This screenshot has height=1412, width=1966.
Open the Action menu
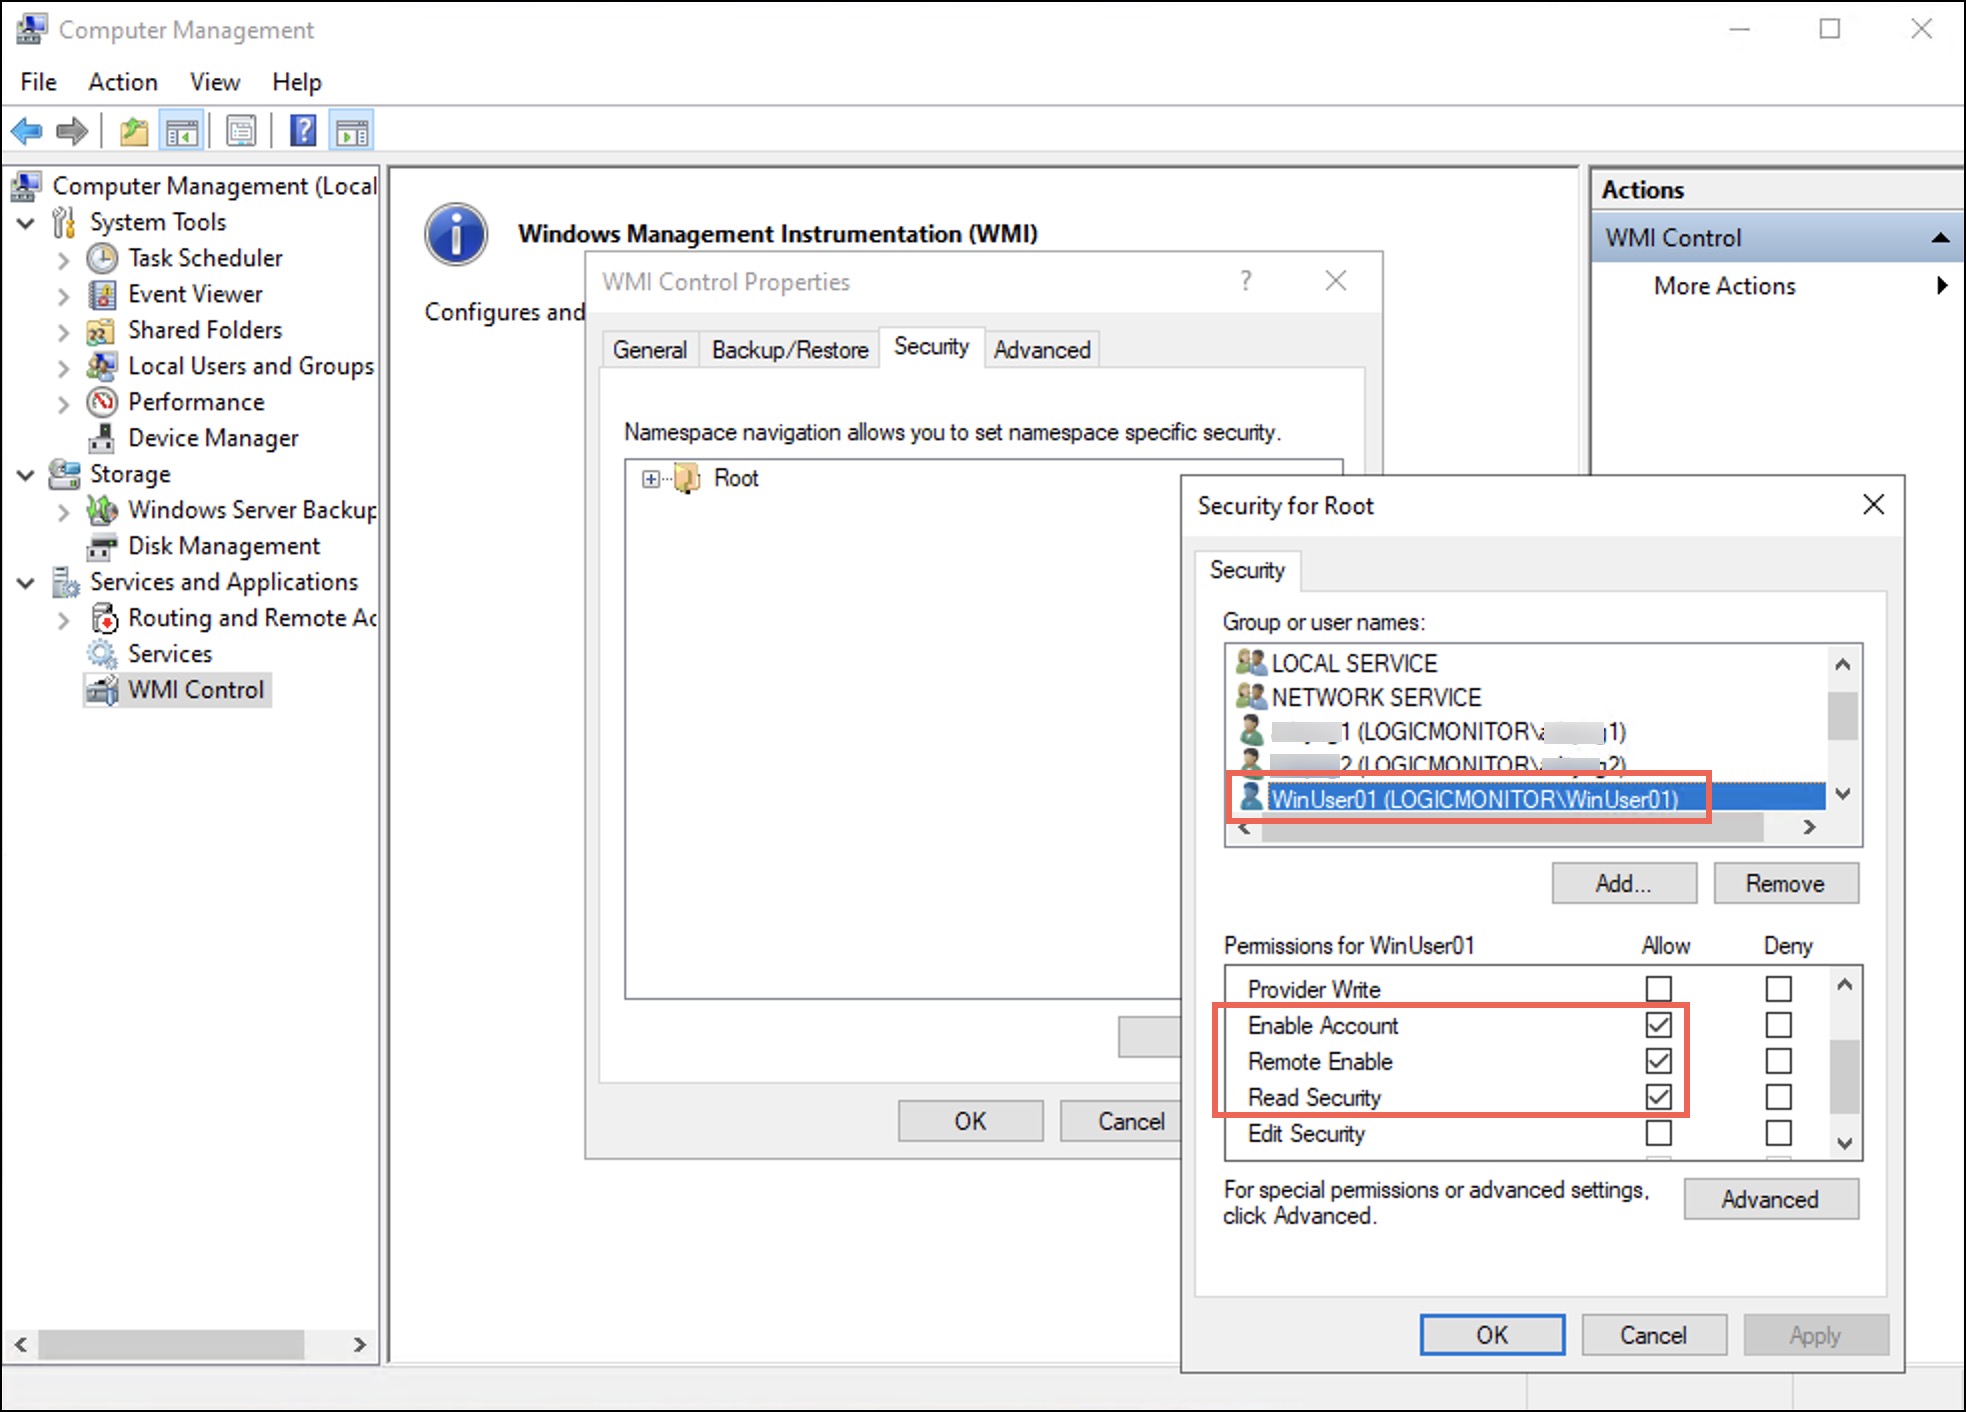tap(122, 81)
